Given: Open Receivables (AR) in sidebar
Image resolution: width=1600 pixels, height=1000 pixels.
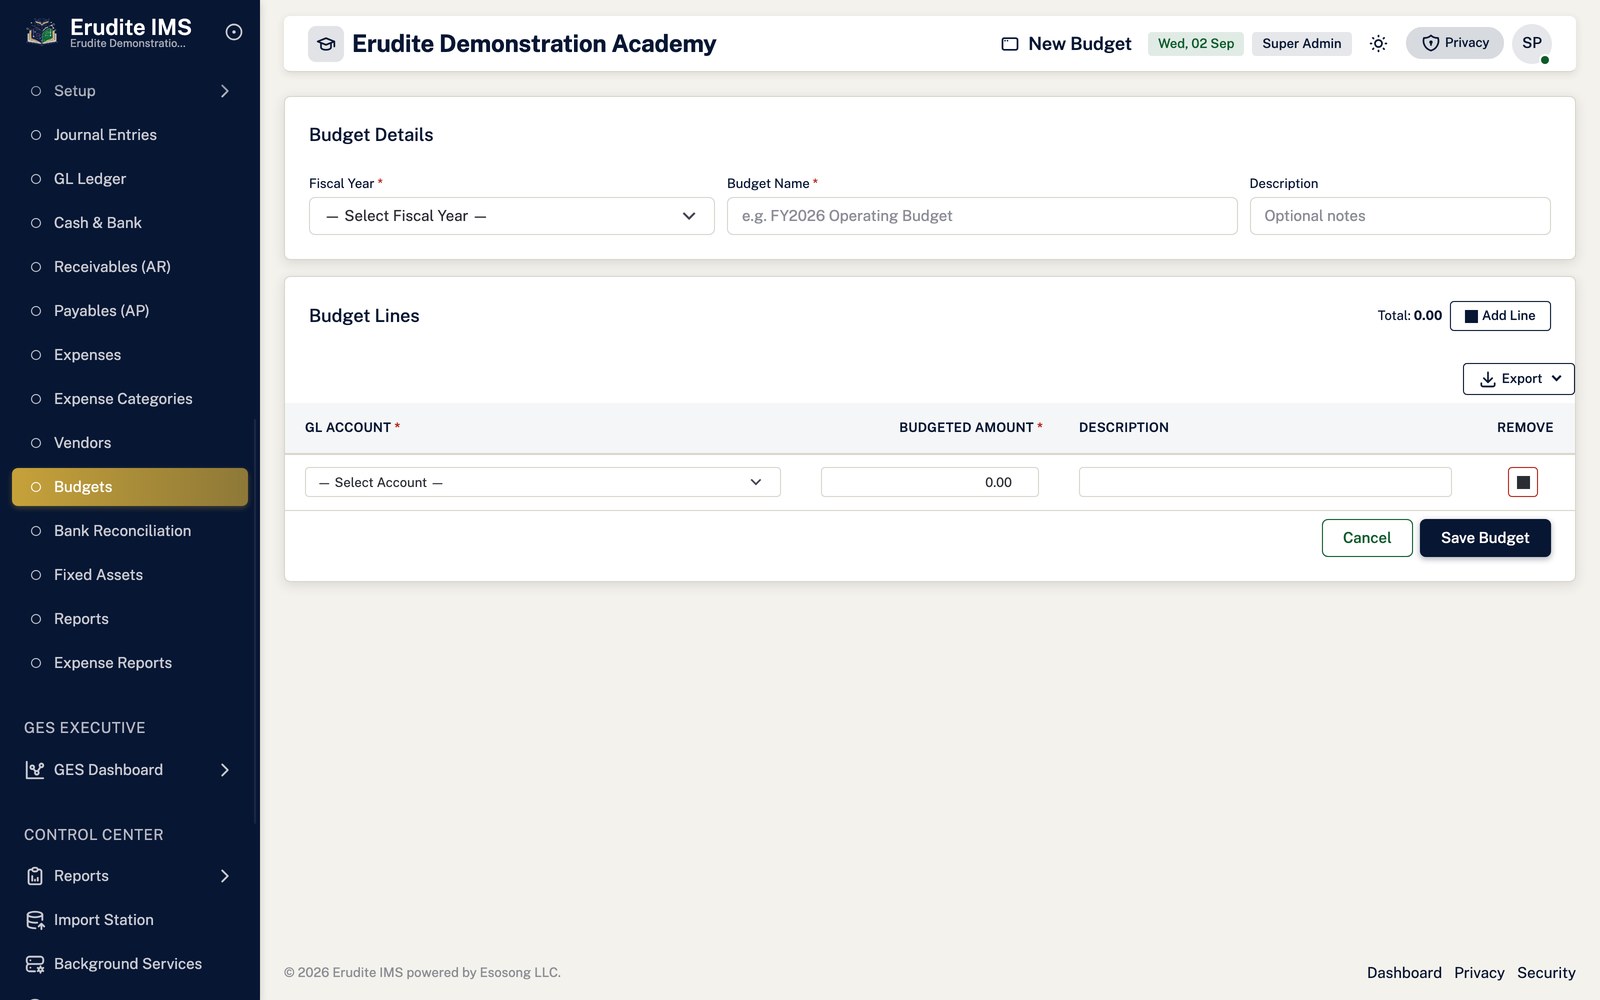Looking at the screenshot, I should pos(130,267).
